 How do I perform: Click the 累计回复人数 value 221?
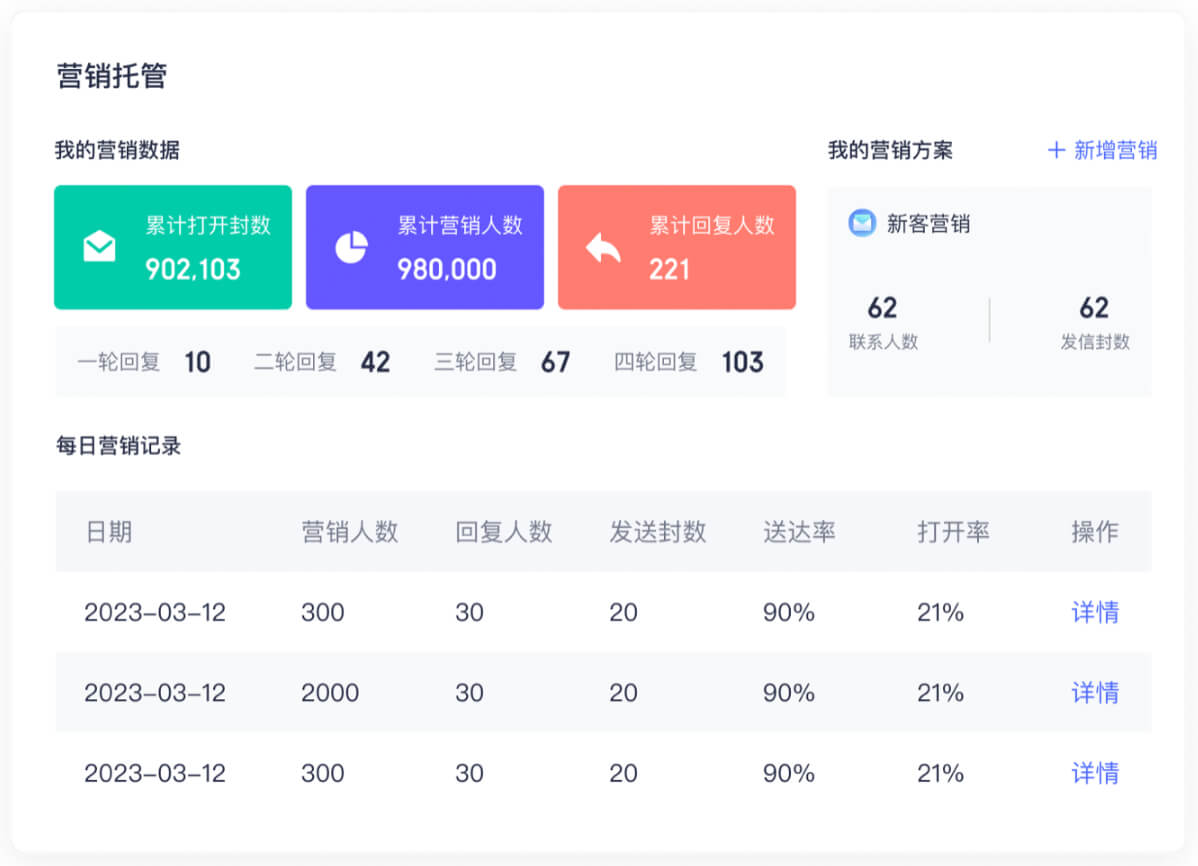pos(669,269)
